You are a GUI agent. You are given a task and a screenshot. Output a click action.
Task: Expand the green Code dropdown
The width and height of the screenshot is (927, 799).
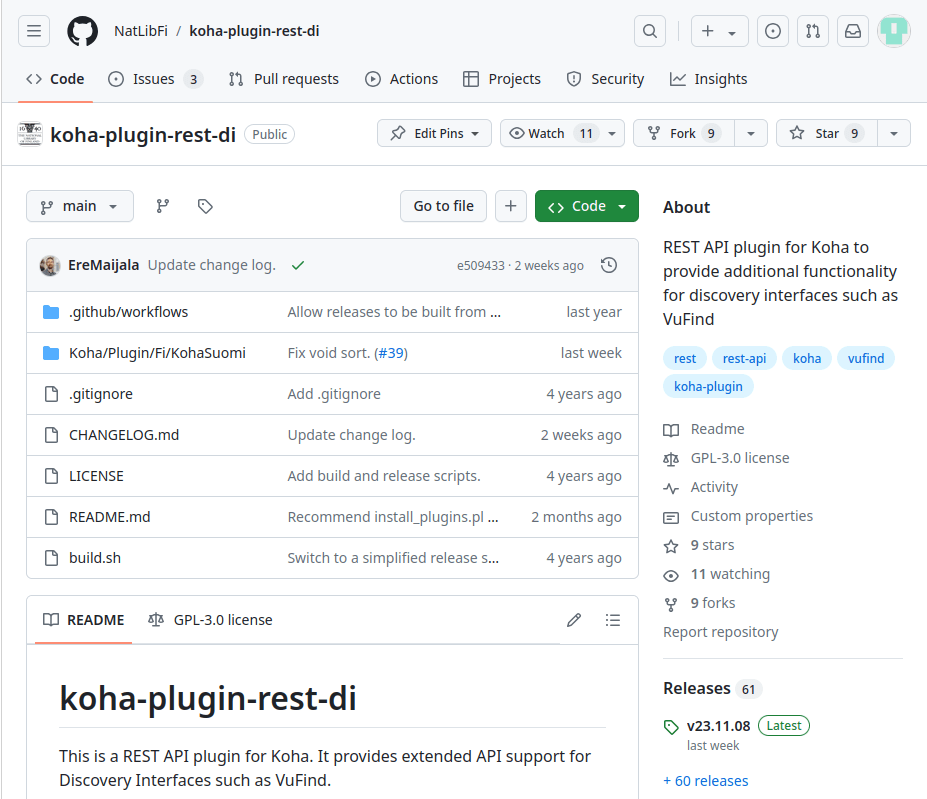pyautogui.click(x=586, y=206)
